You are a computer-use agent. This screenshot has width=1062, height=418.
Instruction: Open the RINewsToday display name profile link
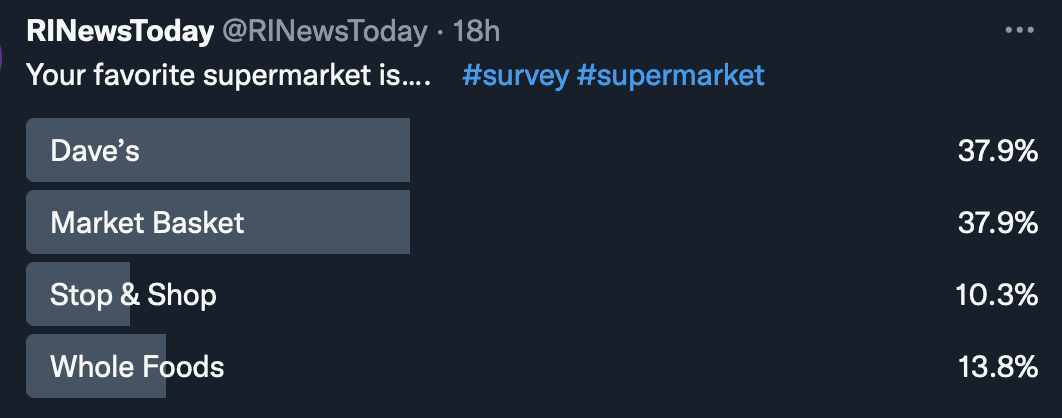point(120,31)
